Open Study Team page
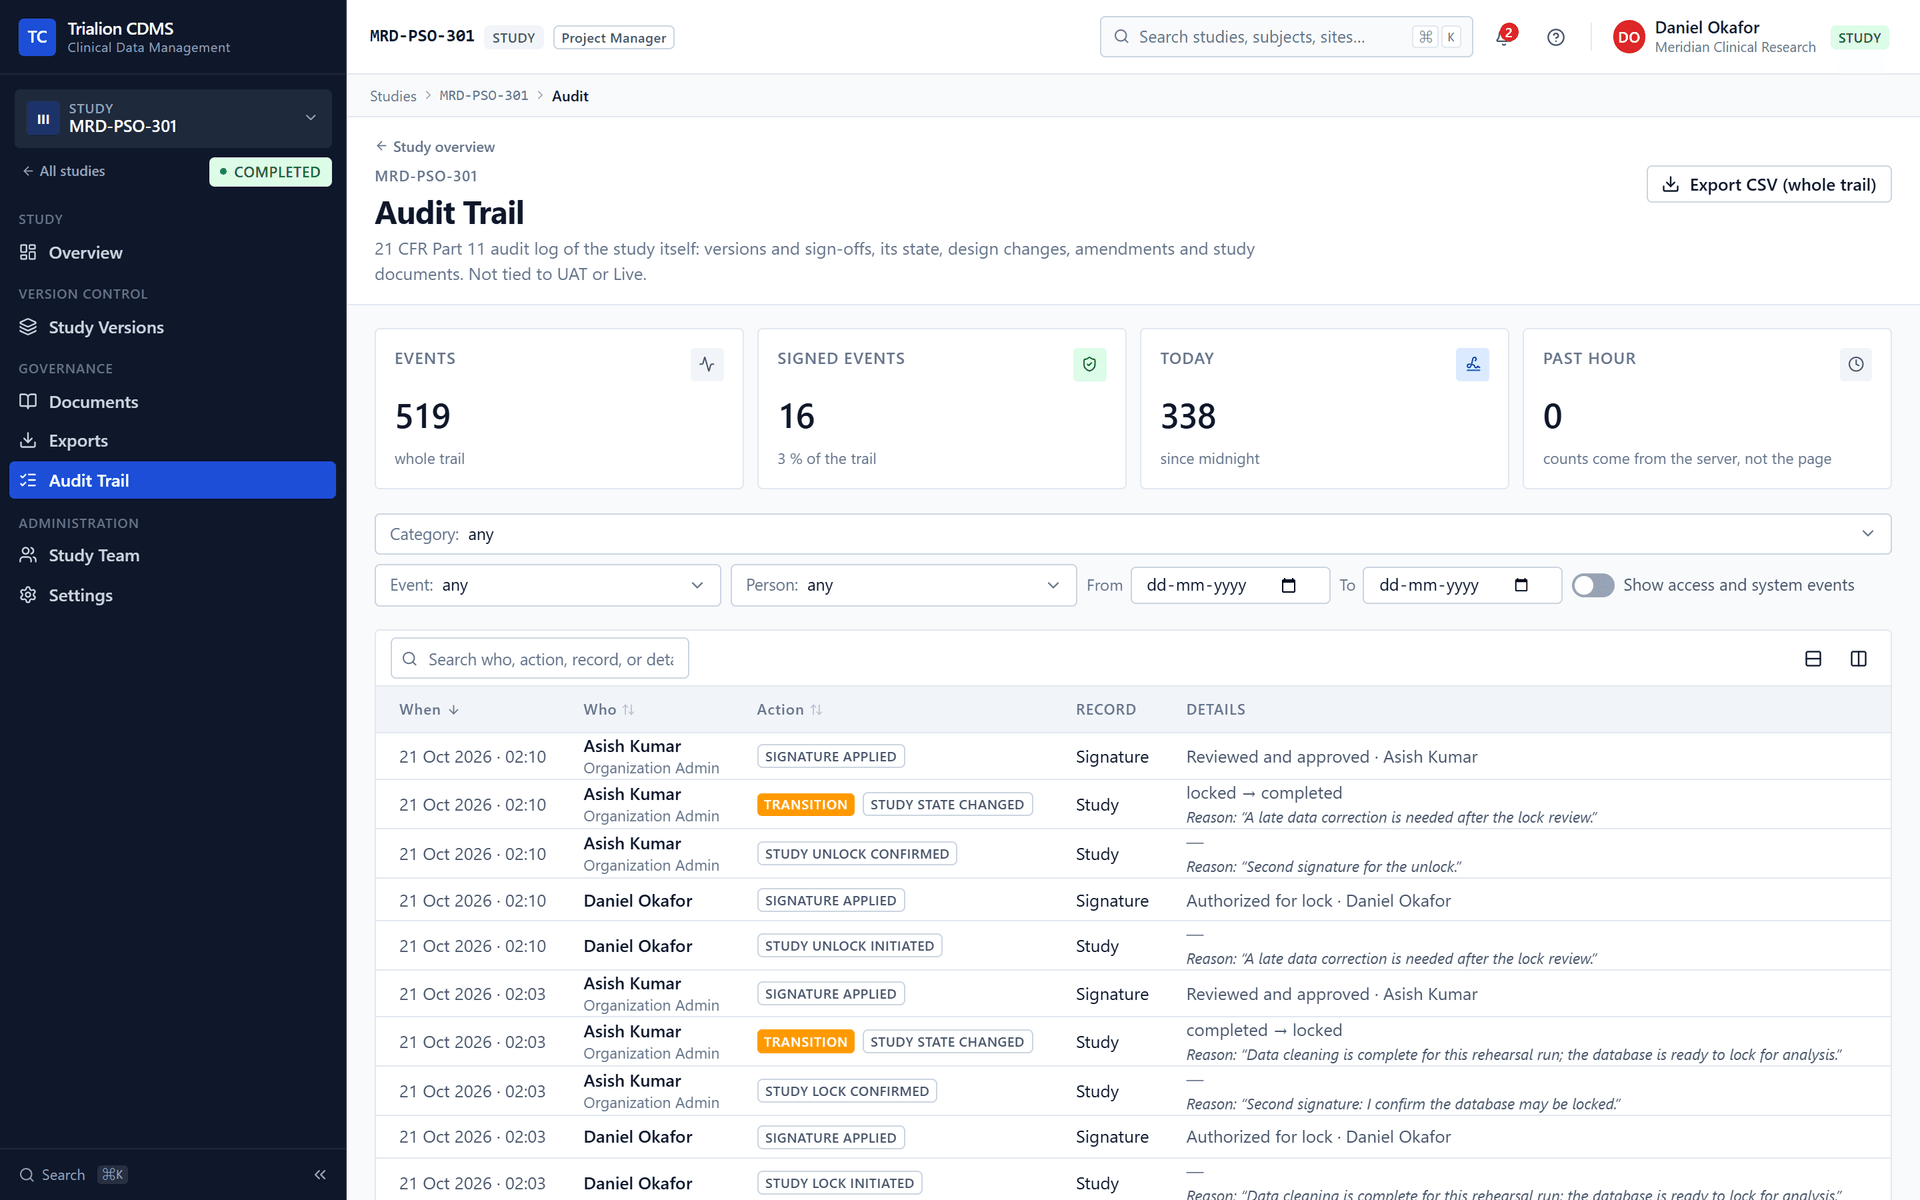Screen dimensions: 1920x1200 172,555
